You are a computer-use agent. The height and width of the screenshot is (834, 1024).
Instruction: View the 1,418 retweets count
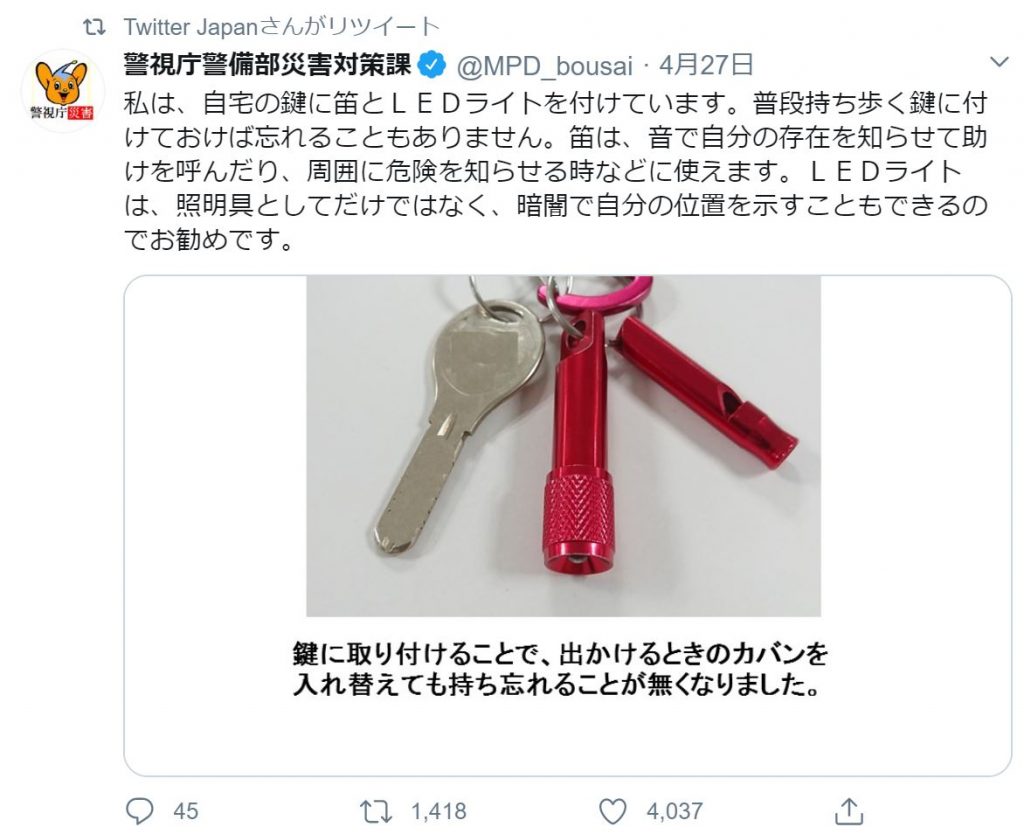(439, 811)
